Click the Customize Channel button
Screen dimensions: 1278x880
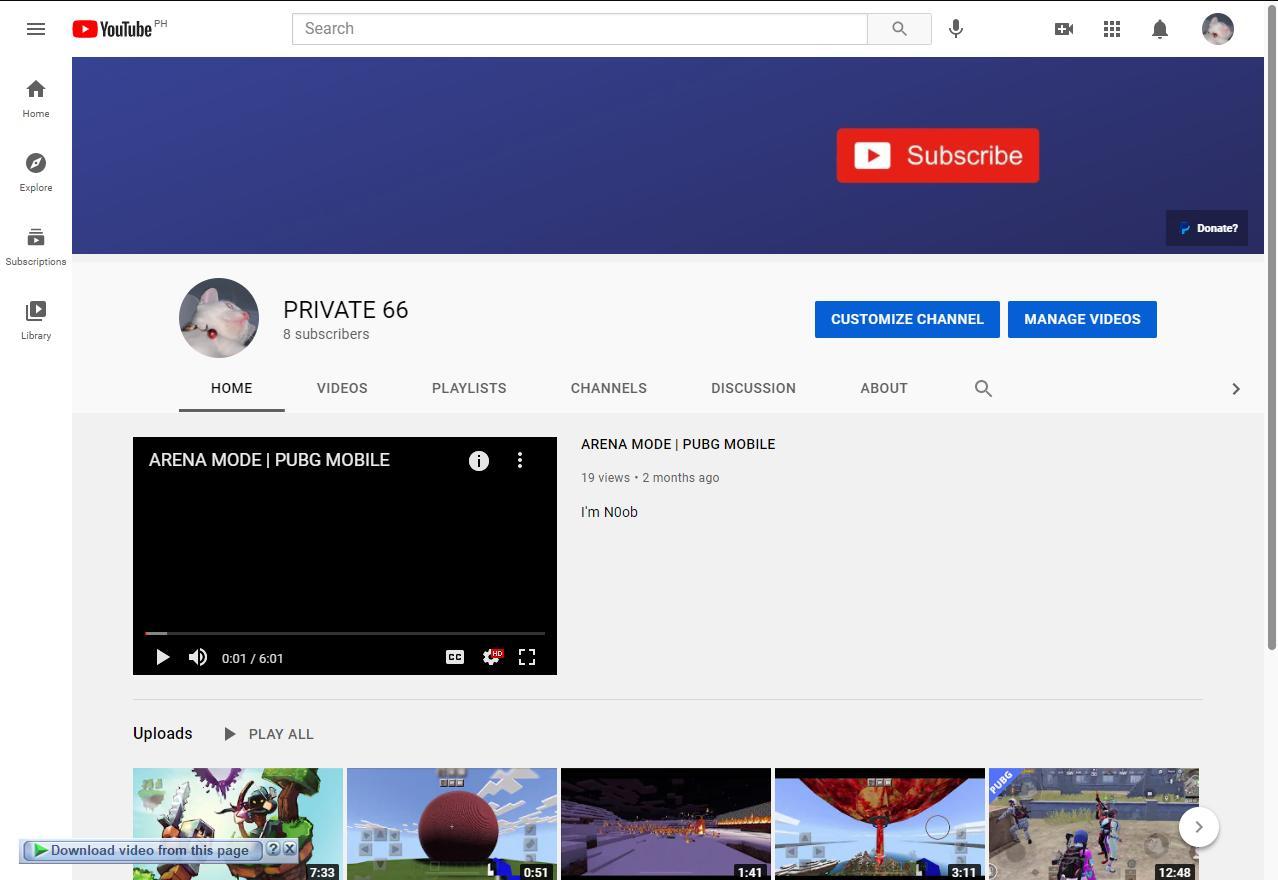coord(907,319)
